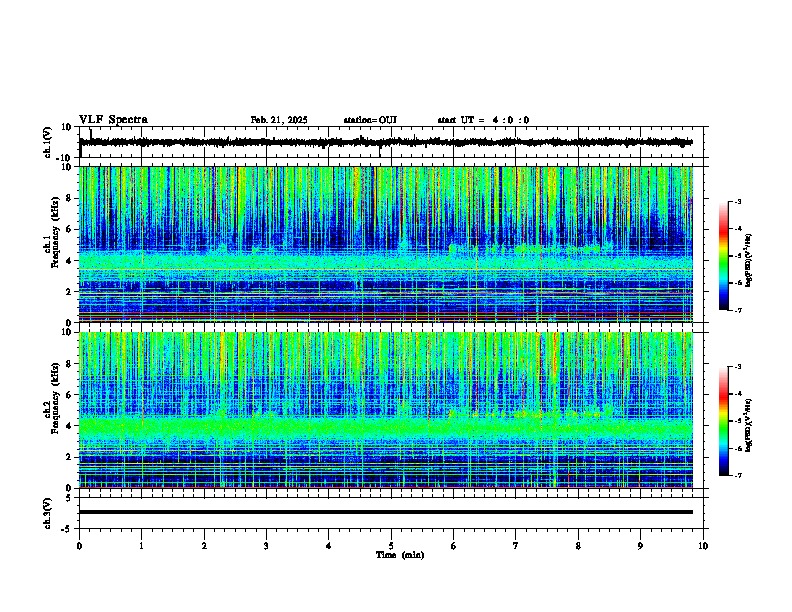Click the "-7" label below ch.2 color bar
Image resolution: width=792 pixels, height=612 pixels.
[x=737, y=475]
